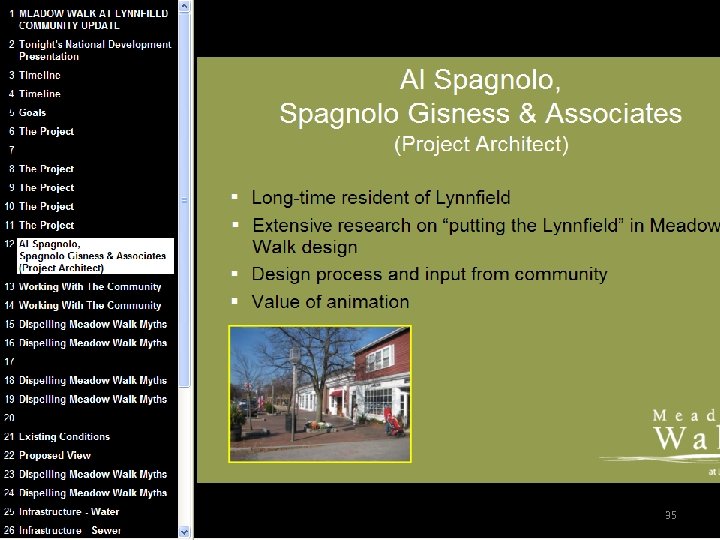Click the outline scrollbar up arrow
Viewport: 720px width, 540px height.
pos(184,6)
